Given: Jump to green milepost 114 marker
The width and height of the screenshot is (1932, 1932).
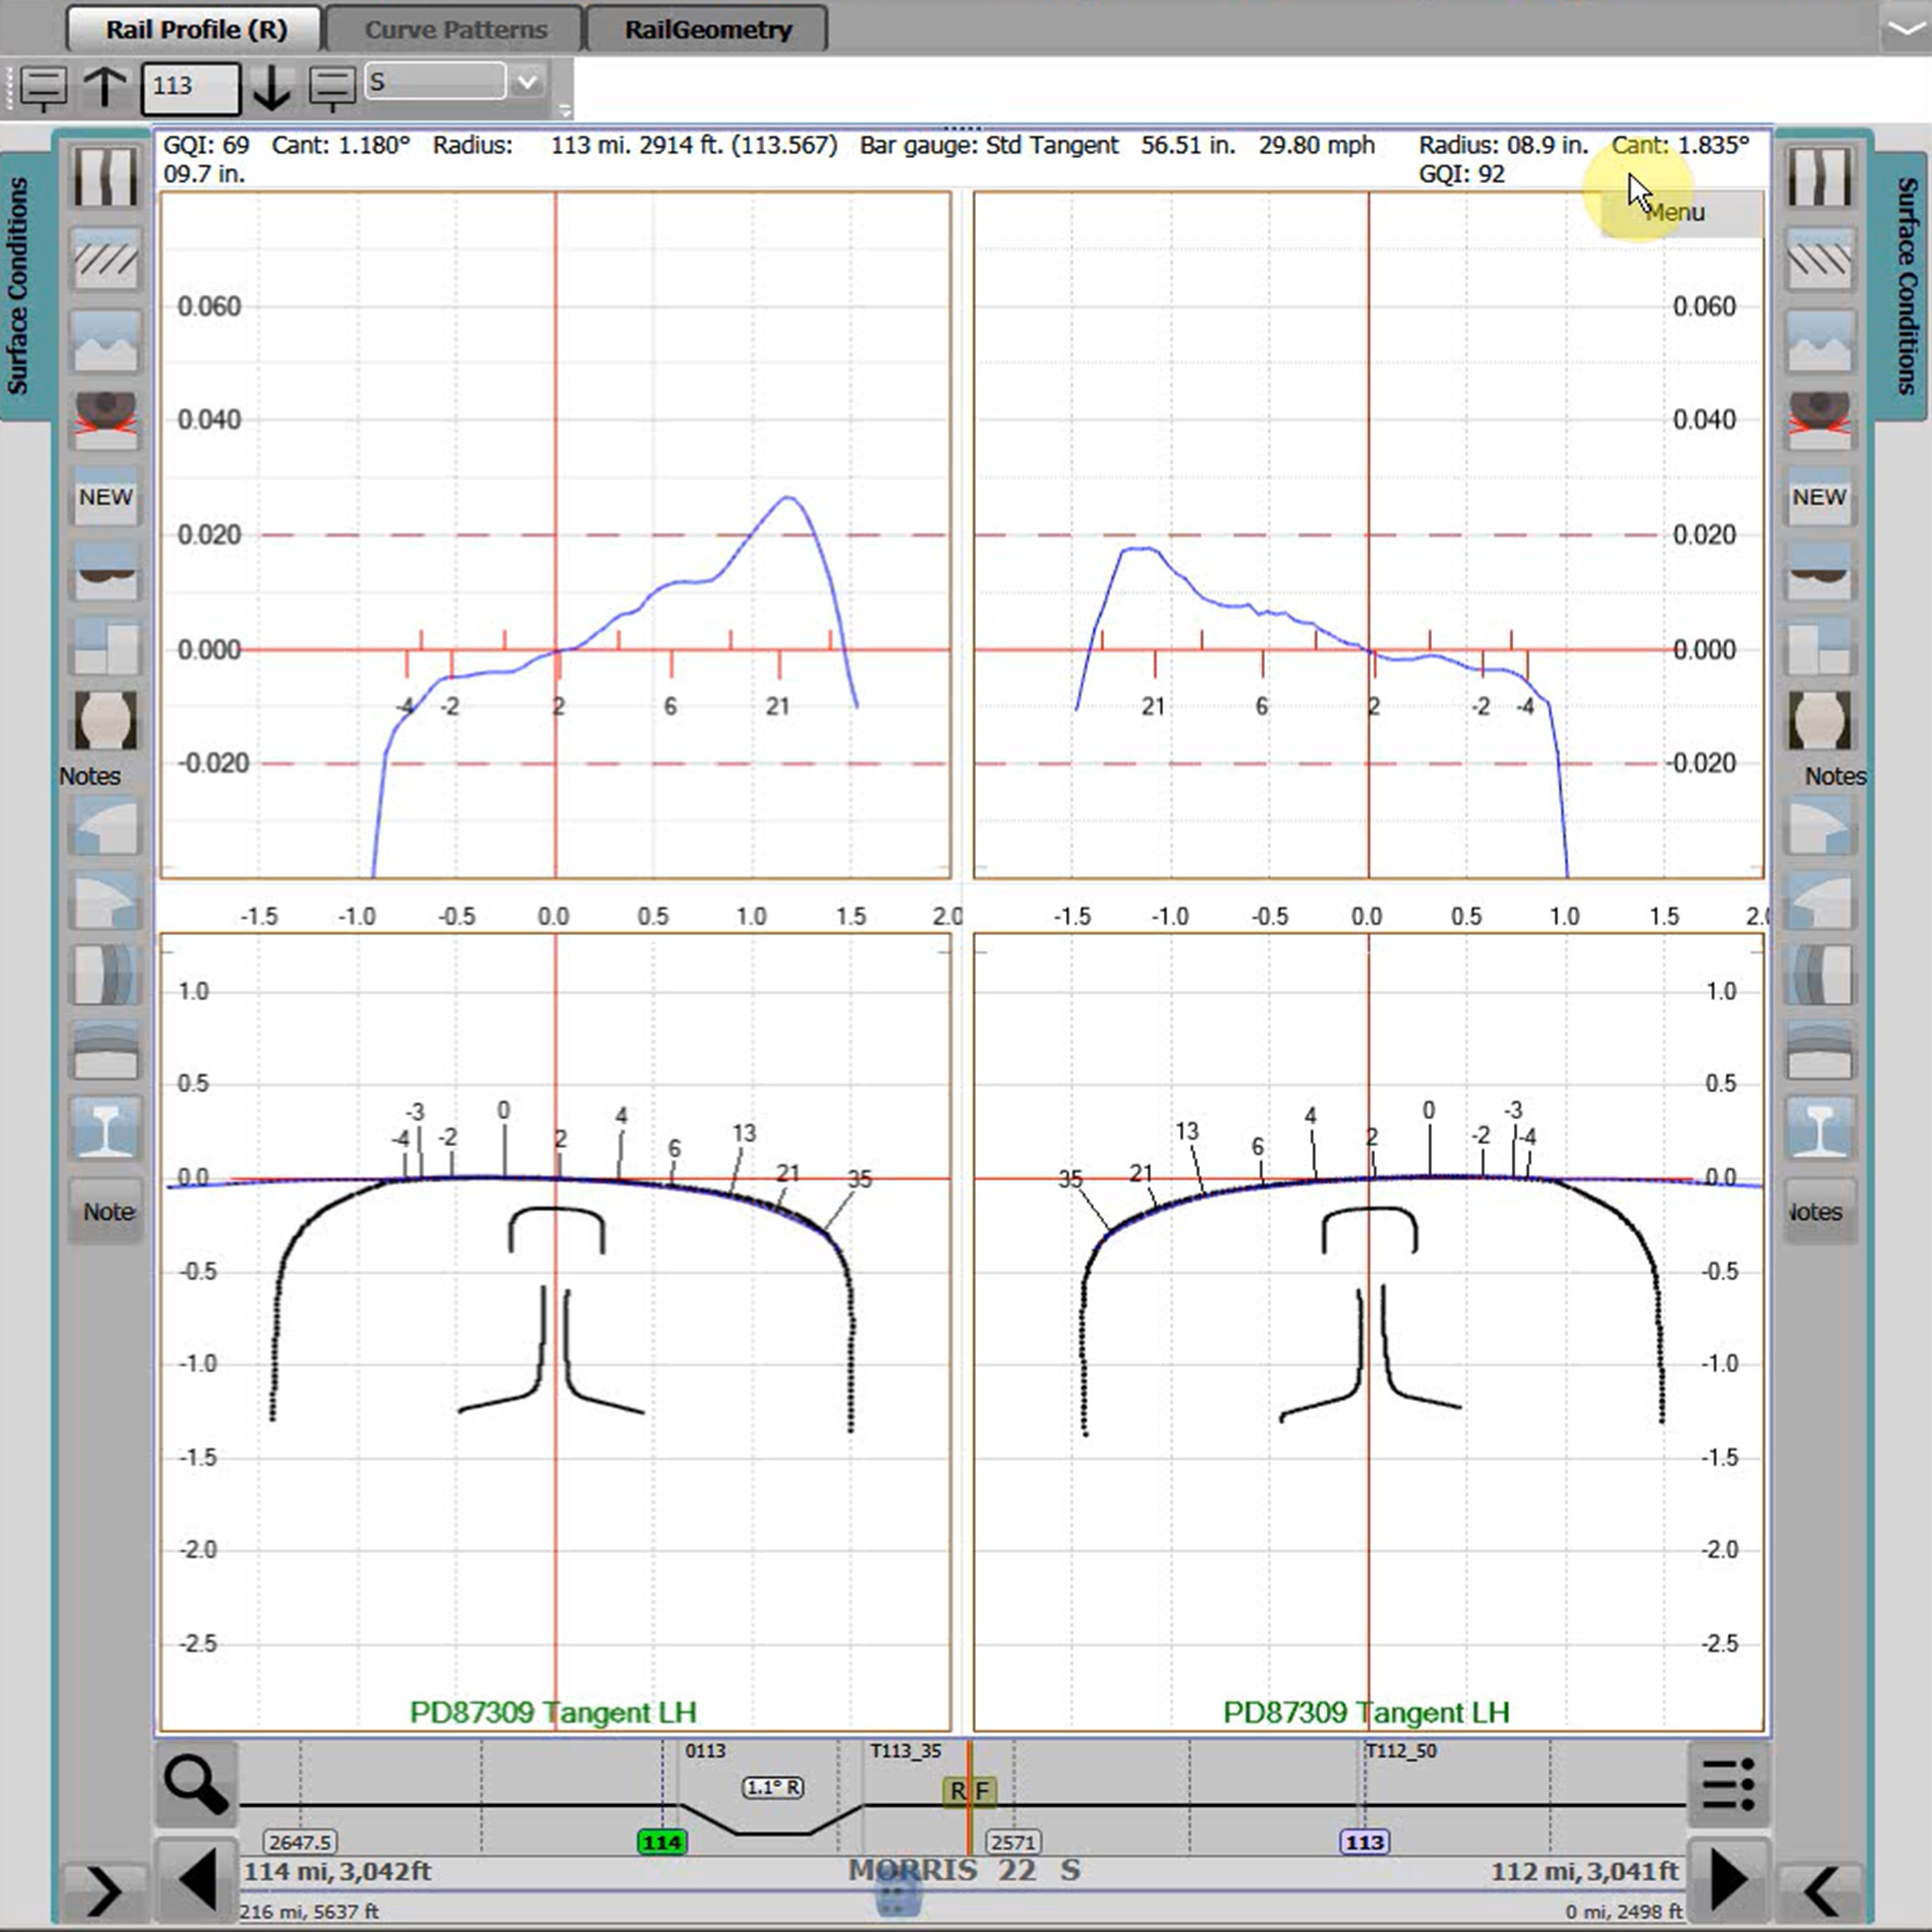Looking at the screenshot, I should point(662,1842).
